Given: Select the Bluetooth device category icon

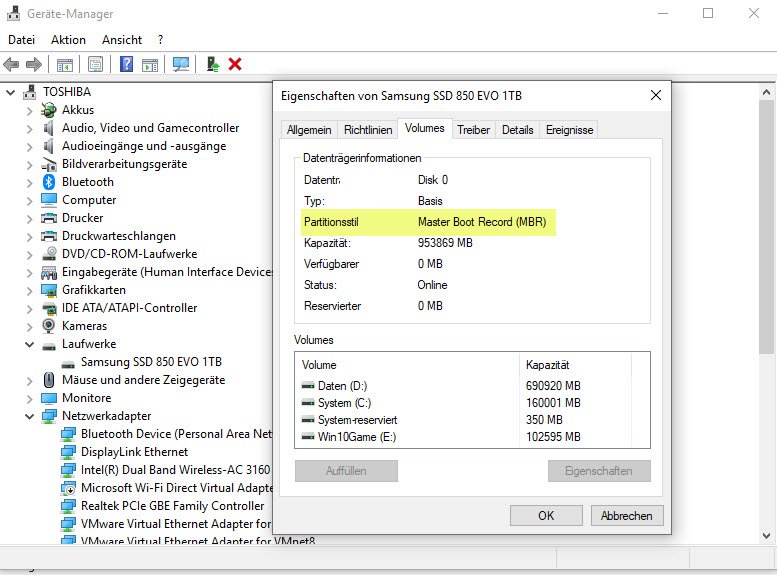Looking at the screenshot, I should (49, 182).
